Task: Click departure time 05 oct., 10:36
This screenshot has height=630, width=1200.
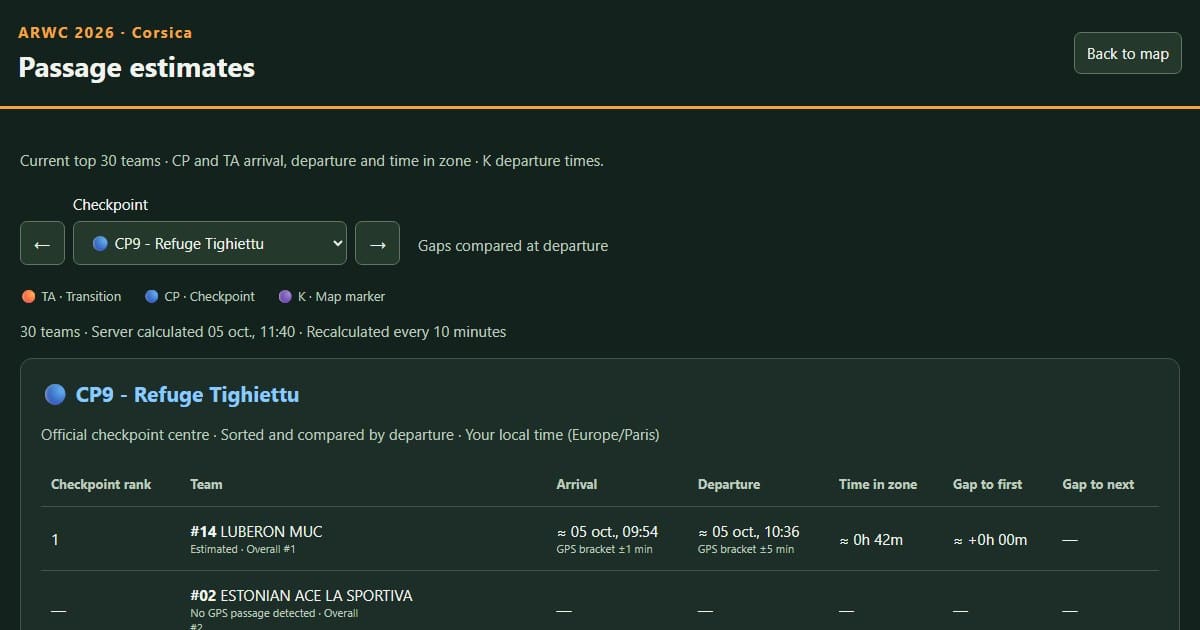Action: point(749,532)
